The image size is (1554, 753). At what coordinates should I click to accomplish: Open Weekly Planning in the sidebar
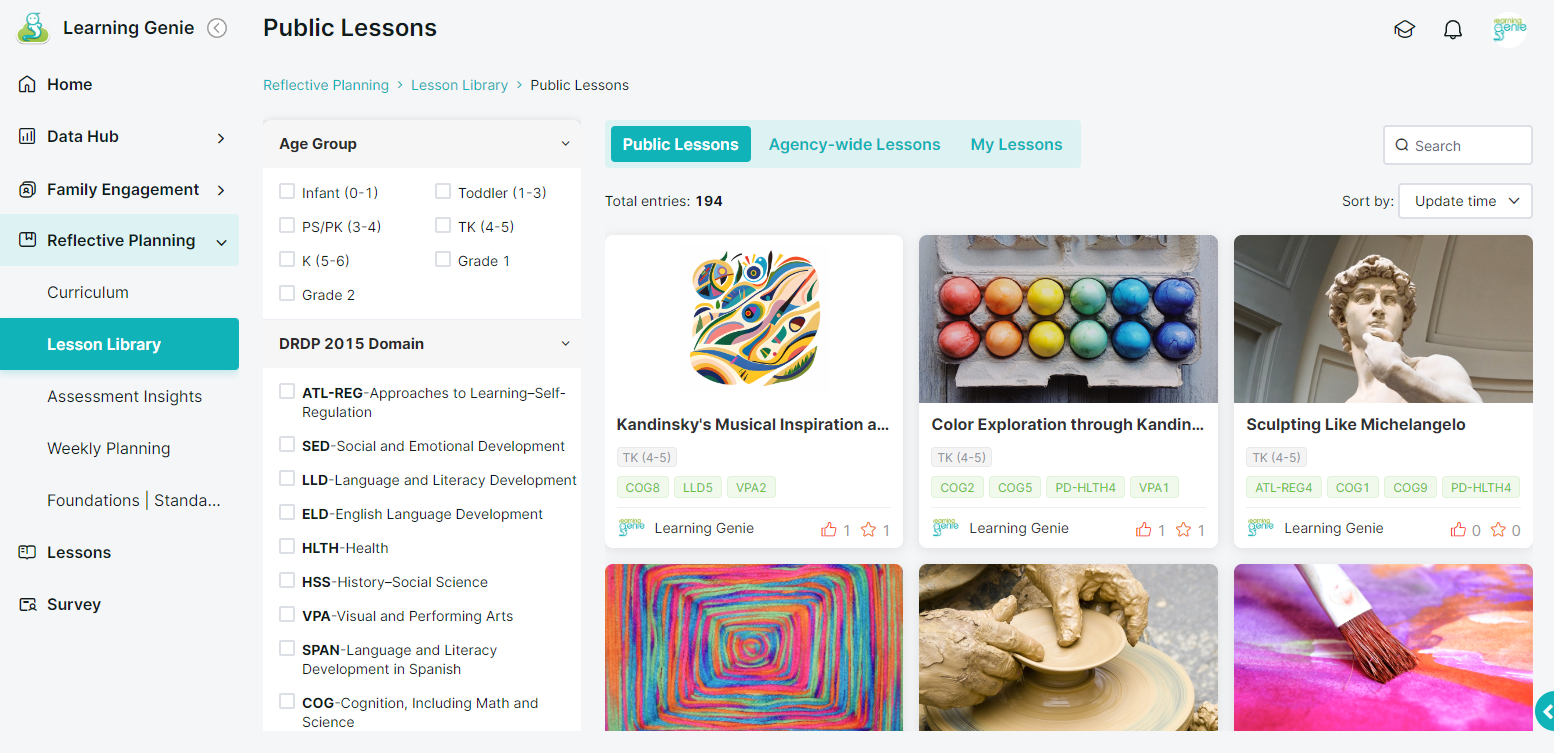108,448
